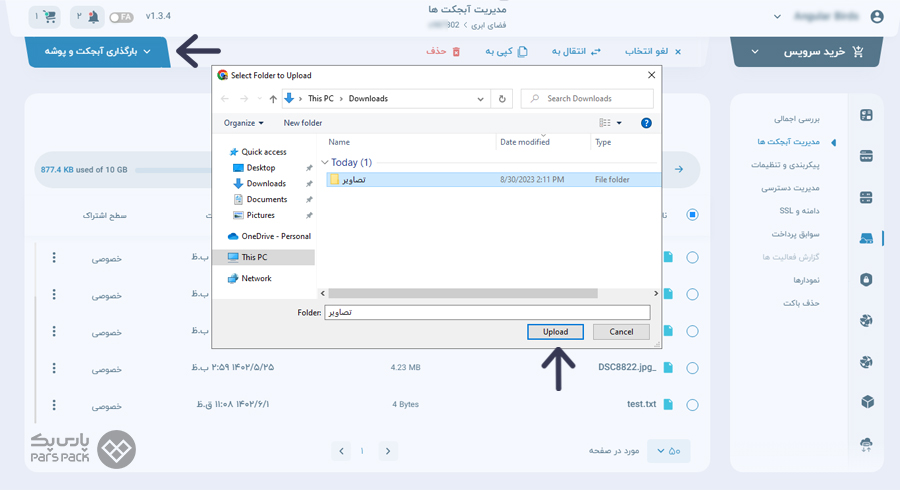
Task: Click the کپی به copy-to button
Action: coord(506,51)
